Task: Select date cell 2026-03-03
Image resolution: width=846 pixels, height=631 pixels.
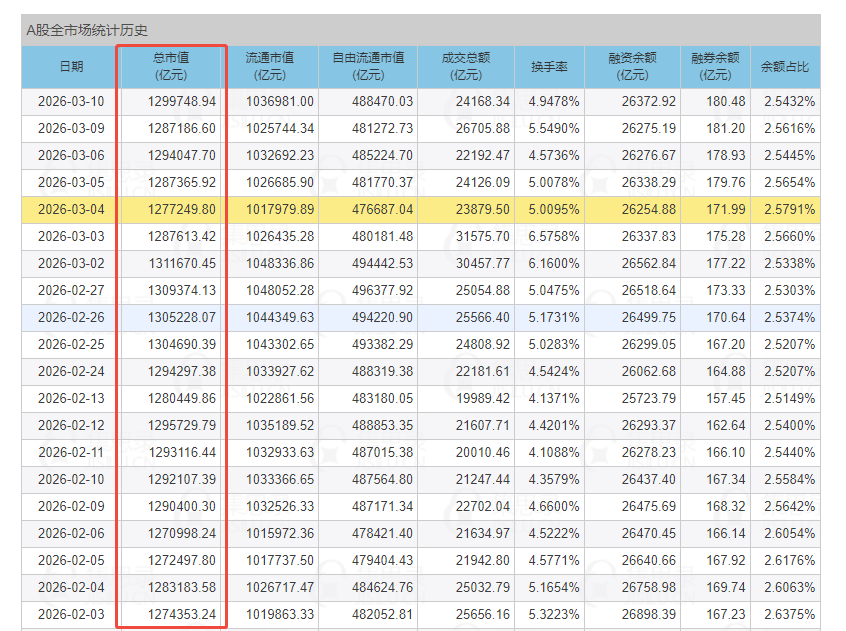Action: (71, 236)
